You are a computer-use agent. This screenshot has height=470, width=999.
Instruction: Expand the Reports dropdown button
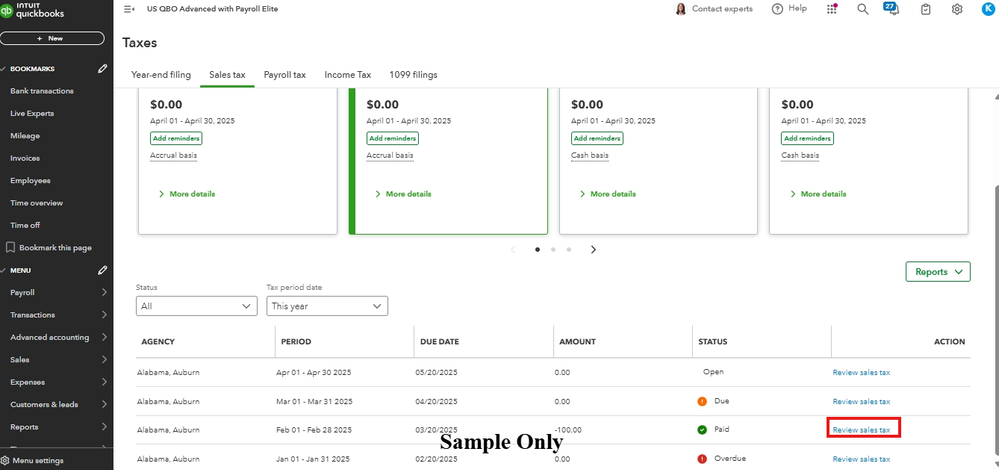937,271
